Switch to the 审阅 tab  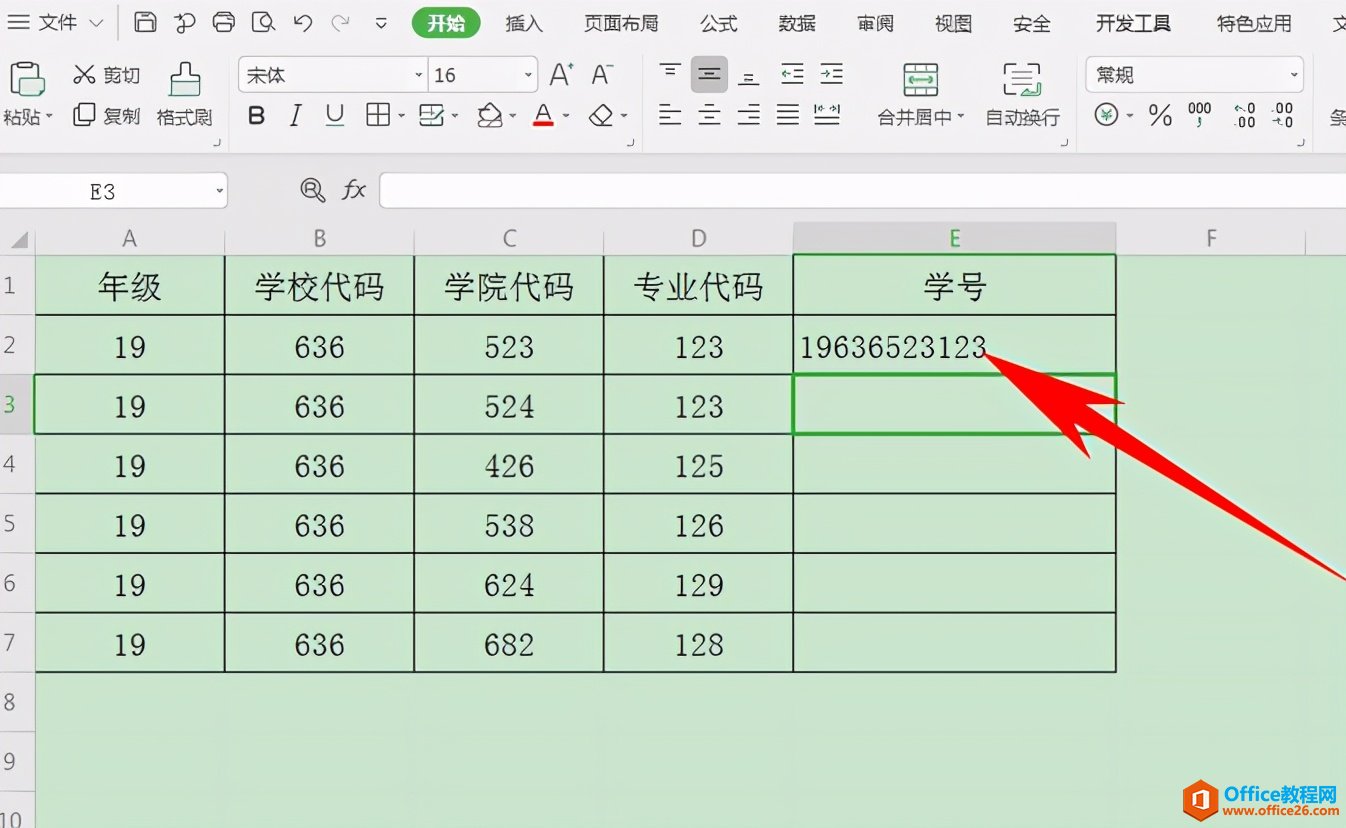click(x=875, y=23)
